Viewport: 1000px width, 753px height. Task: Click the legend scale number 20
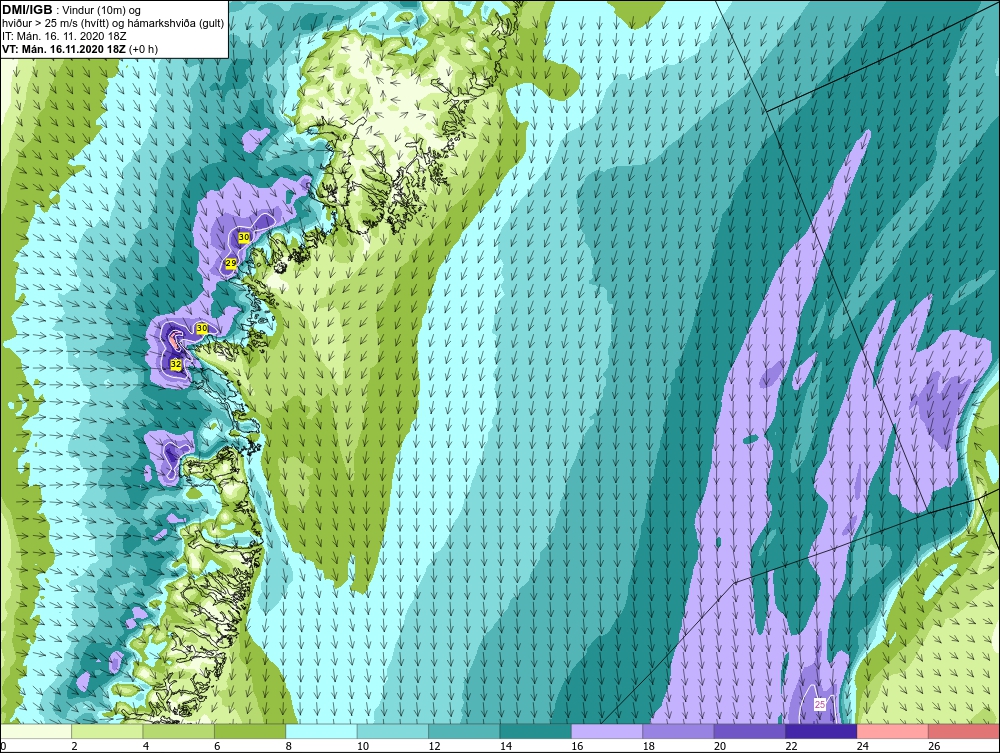pyautogui.click(x=720, y=746)
